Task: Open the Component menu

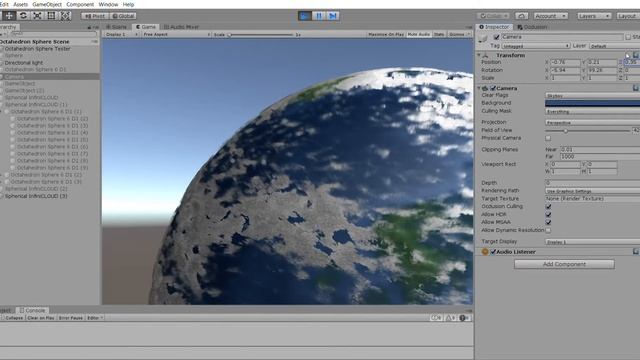Action: tap(80, 4)
